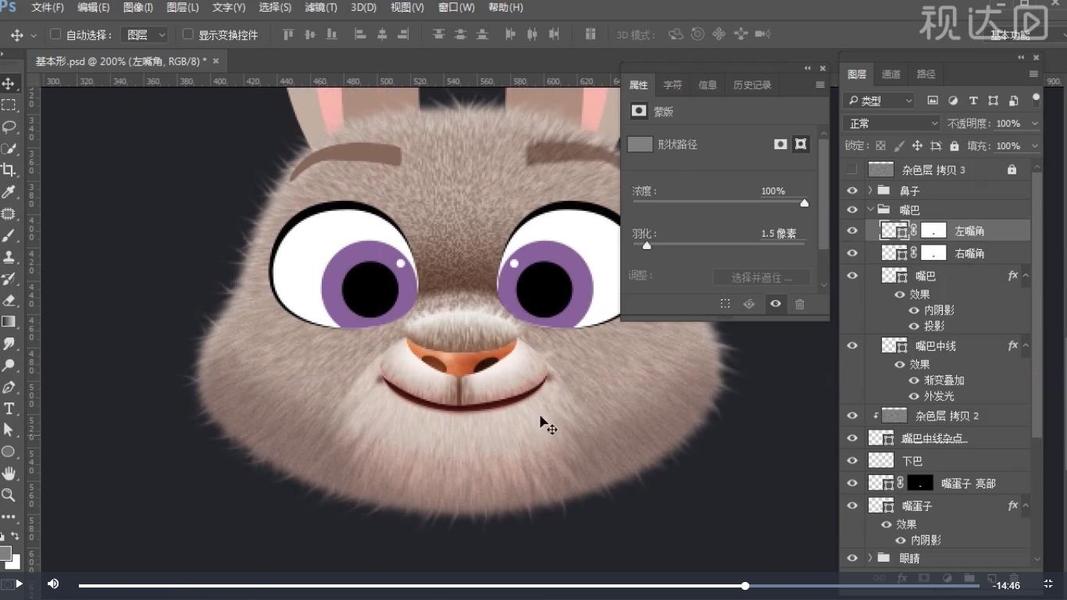Collapse effects of 嘴巴中线 layer
This screenshot has width=1067, height=600.
point(1025,346)
